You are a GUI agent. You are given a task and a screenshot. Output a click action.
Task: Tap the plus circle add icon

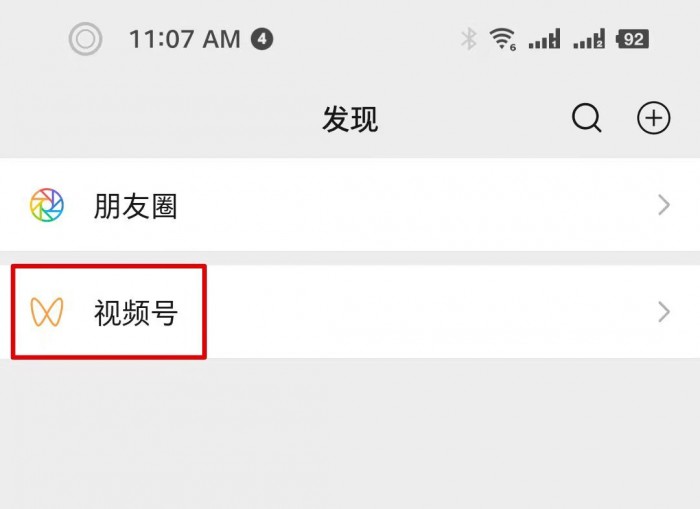(x=654, y=118)
